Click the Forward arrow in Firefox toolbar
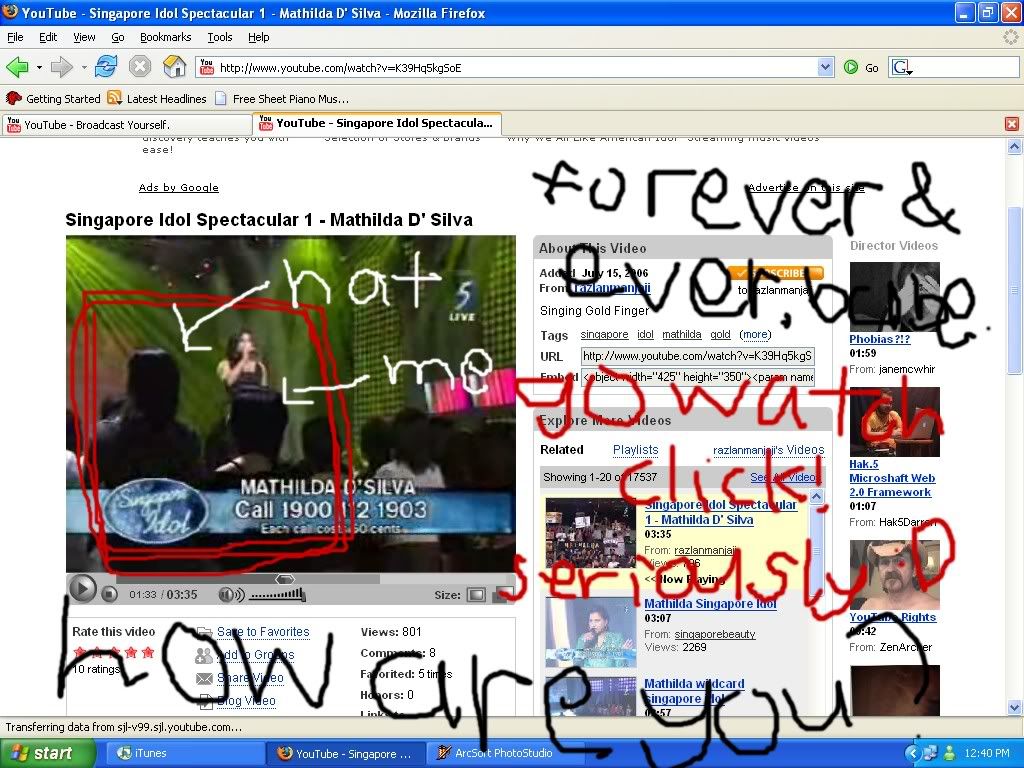 tap(61, 67)
